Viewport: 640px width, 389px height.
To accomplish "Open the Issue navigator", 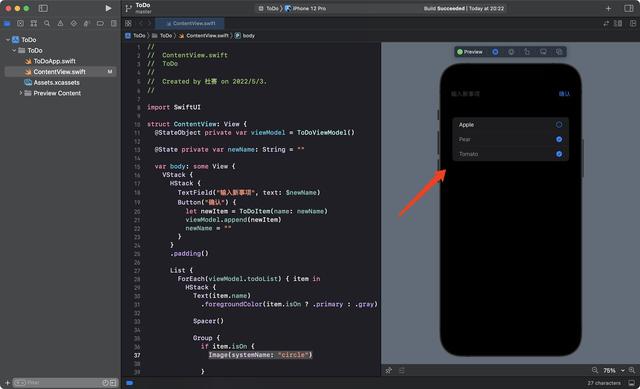I will pos(60,24).
